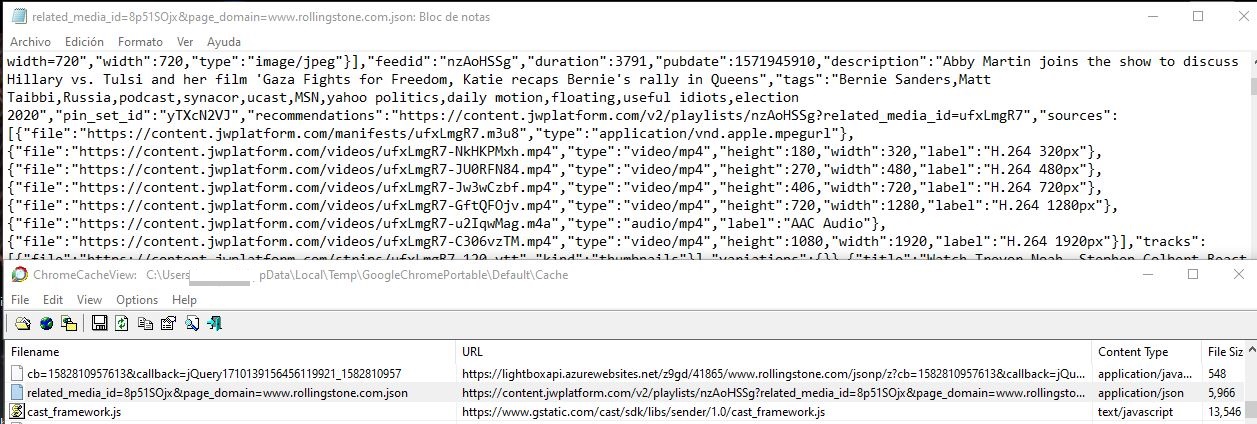Viewport: 1257px width, 424px height.
Task: Select related_media_id=8p51SOjx rollingstone.com.json row
Action: click(217, 393)
